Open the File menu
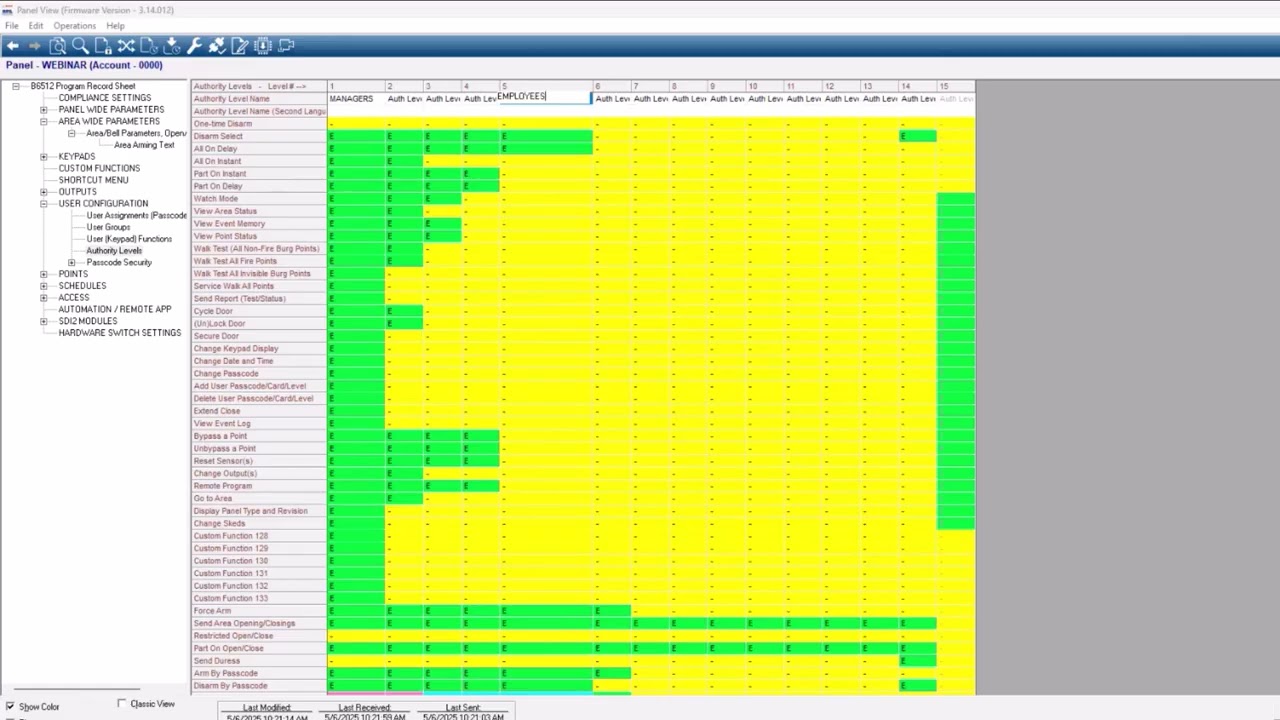 tap(12, 25)
